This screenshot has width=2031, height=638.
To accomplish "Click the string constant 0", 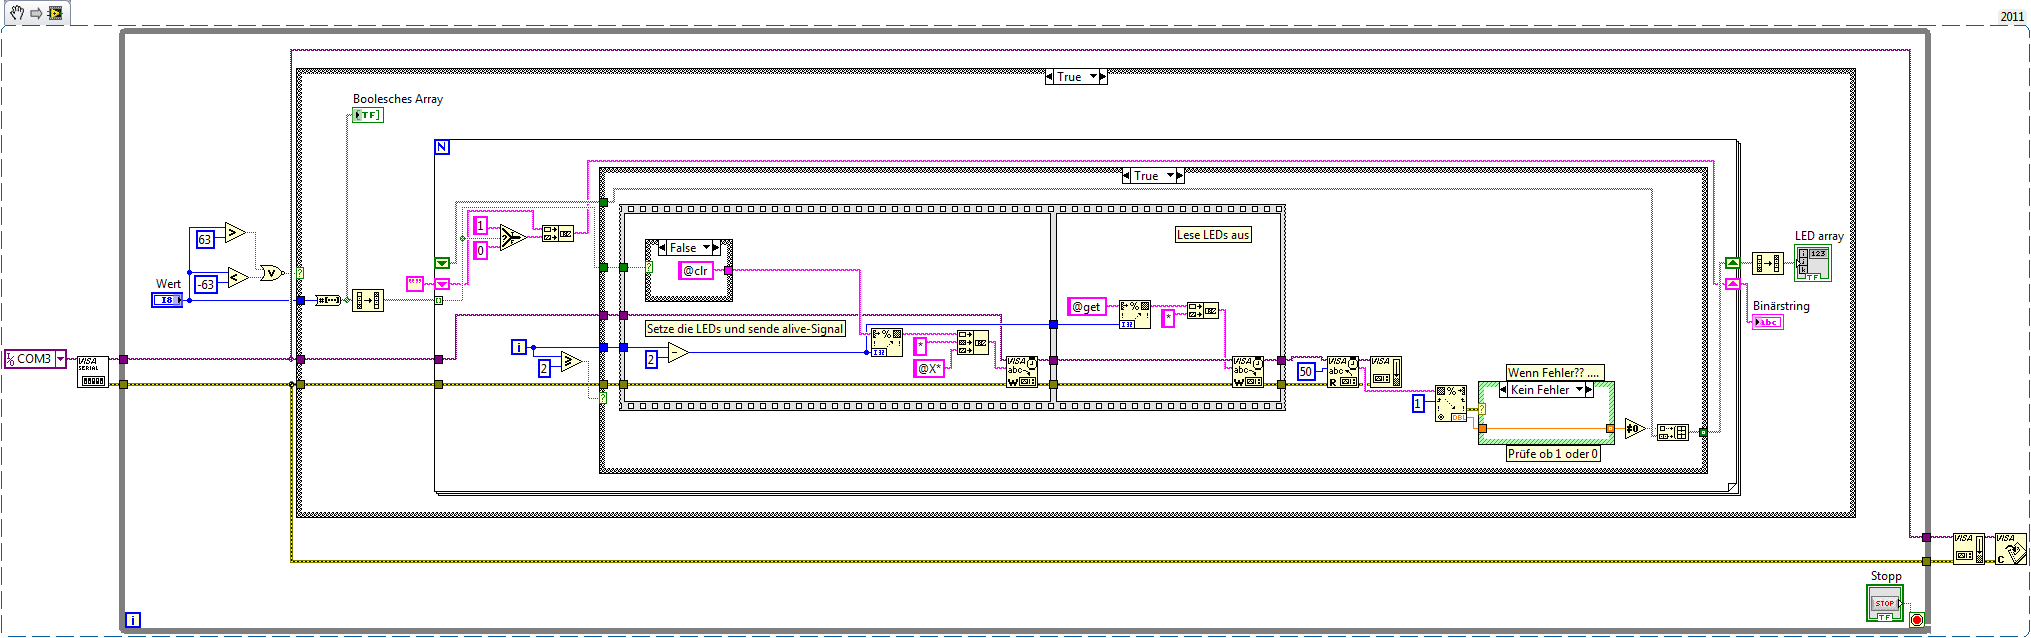I will tap(480, 250).
